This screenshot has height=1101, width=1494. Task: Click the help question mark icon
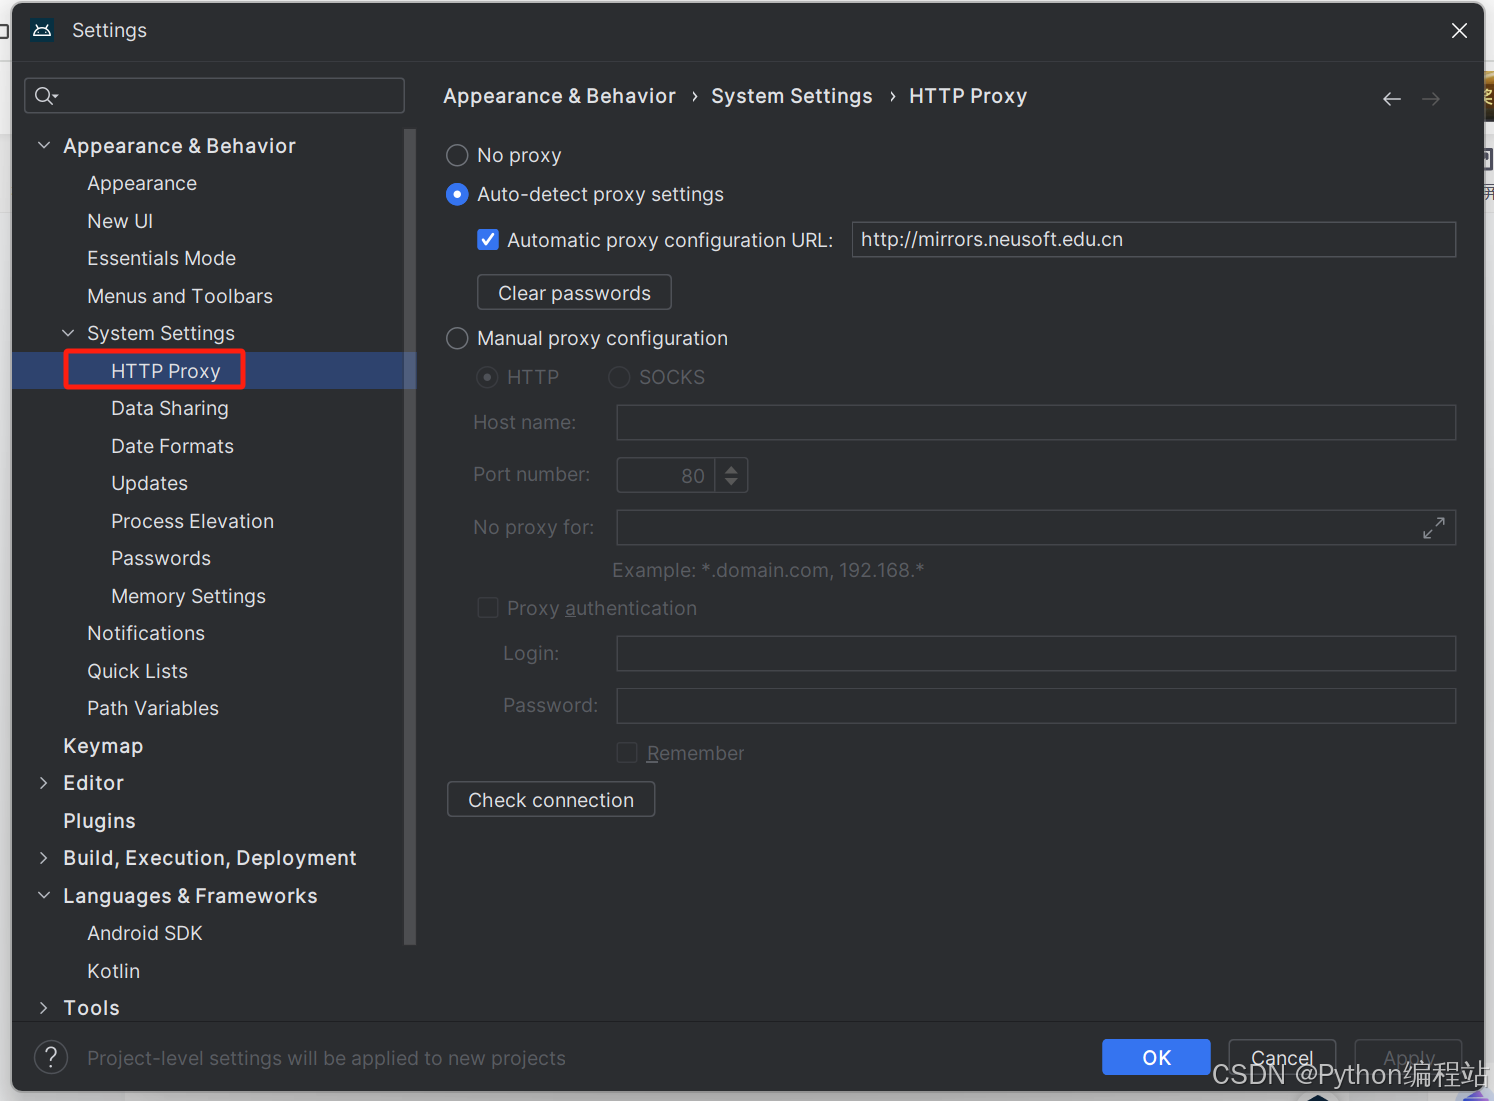click(51, 1057)
